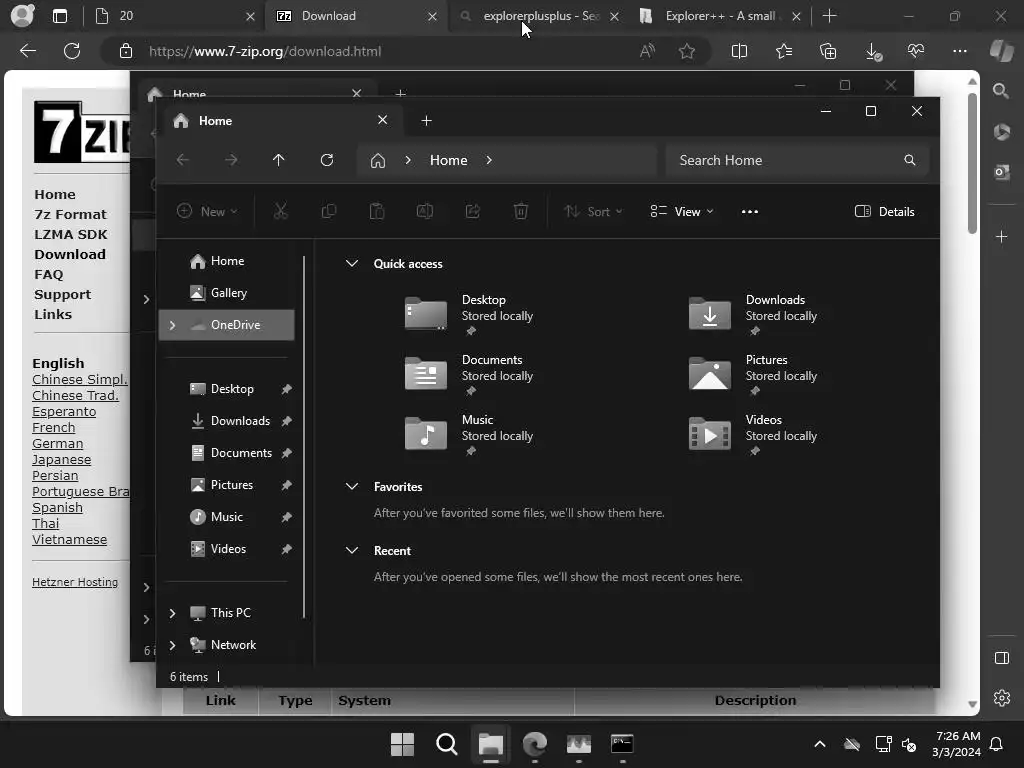
Task: Unpin Music in the navigation pane
Action: click(286, 517)
